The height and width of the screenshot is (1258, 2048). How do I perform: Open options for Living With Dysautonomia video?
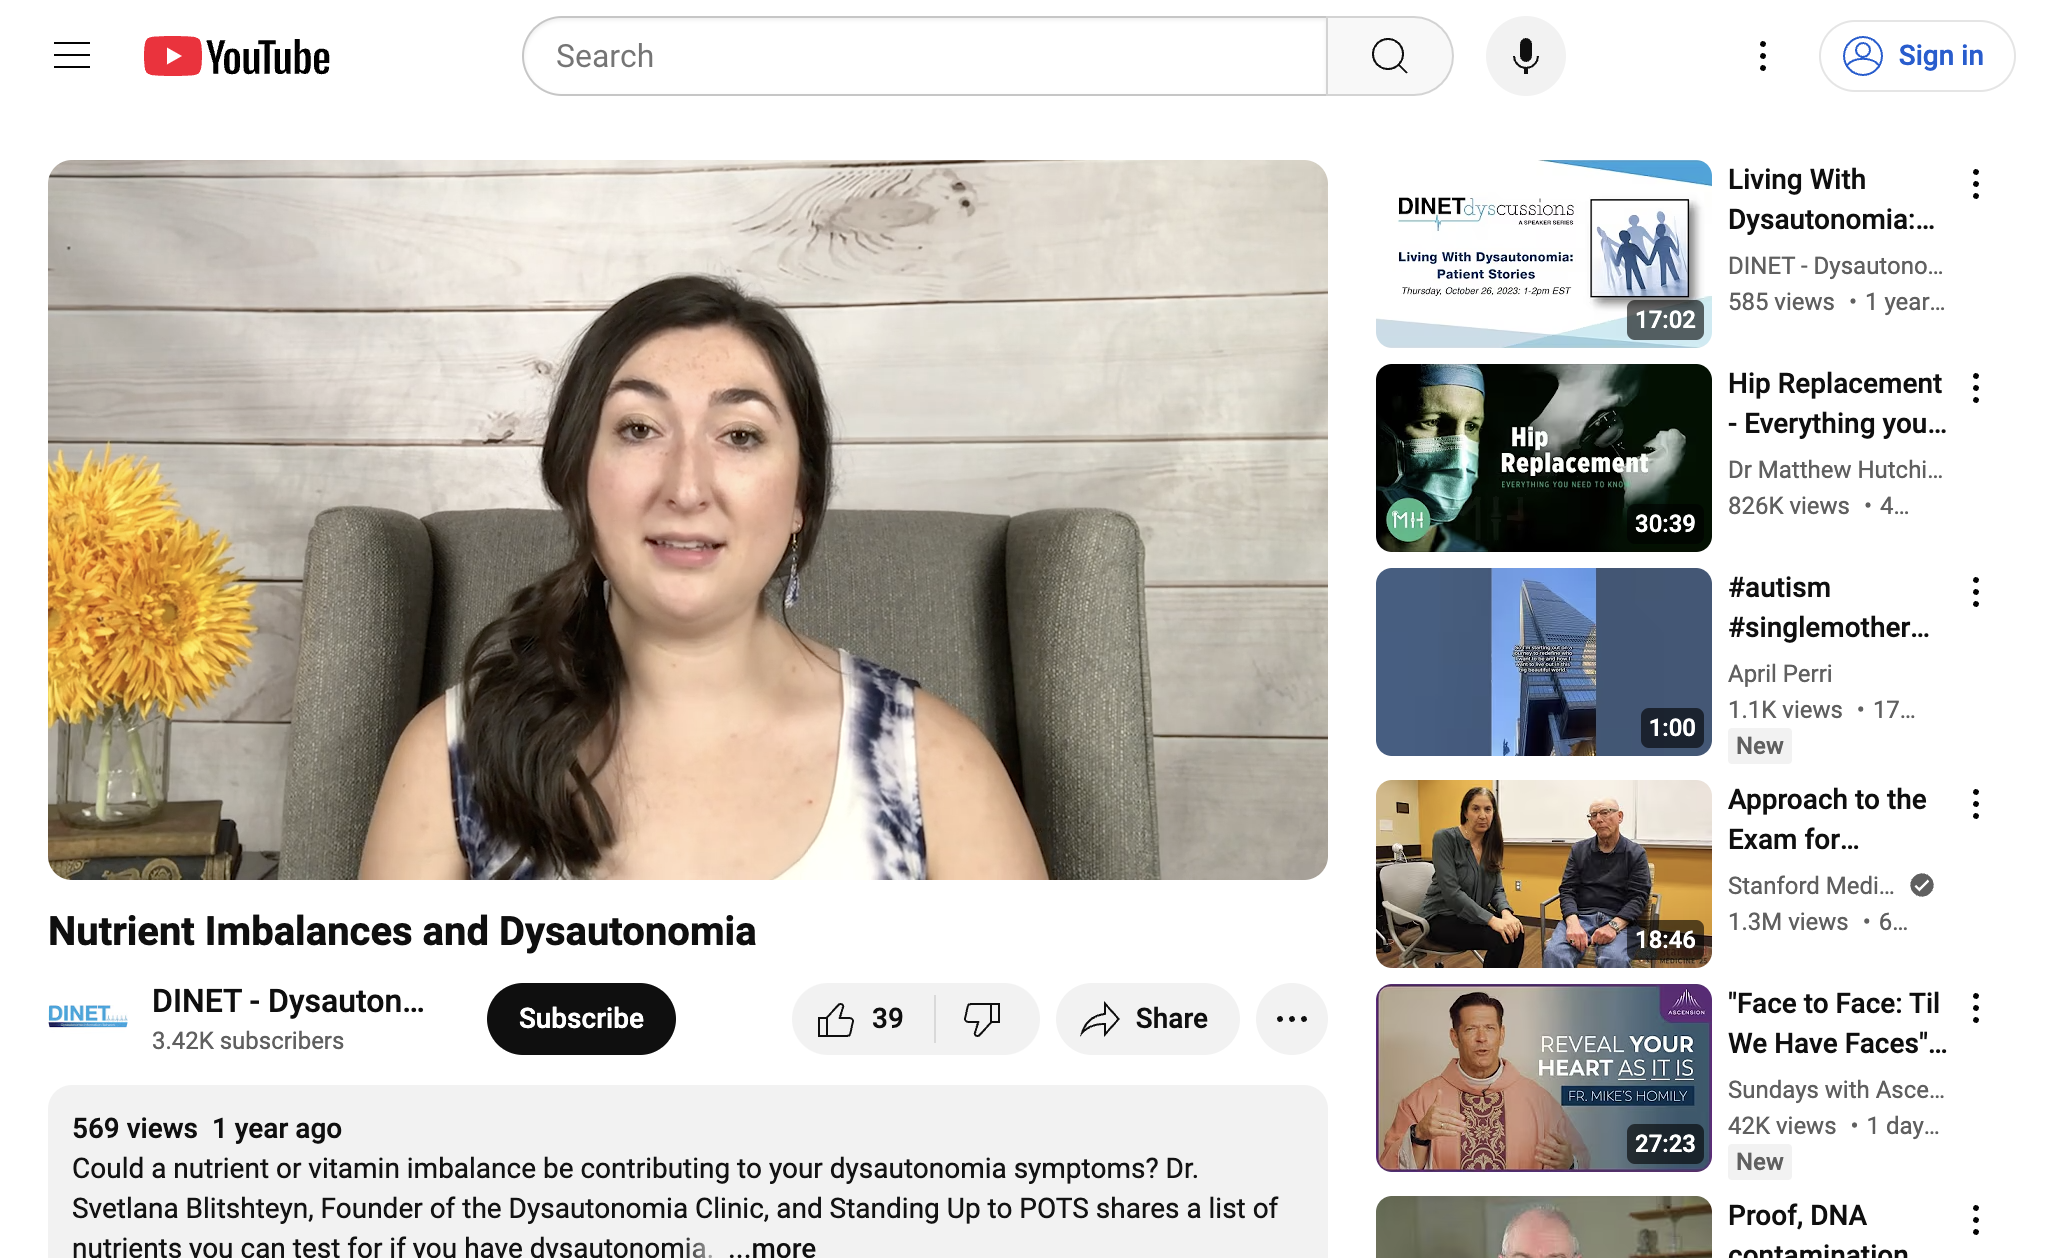(1976, 184)
